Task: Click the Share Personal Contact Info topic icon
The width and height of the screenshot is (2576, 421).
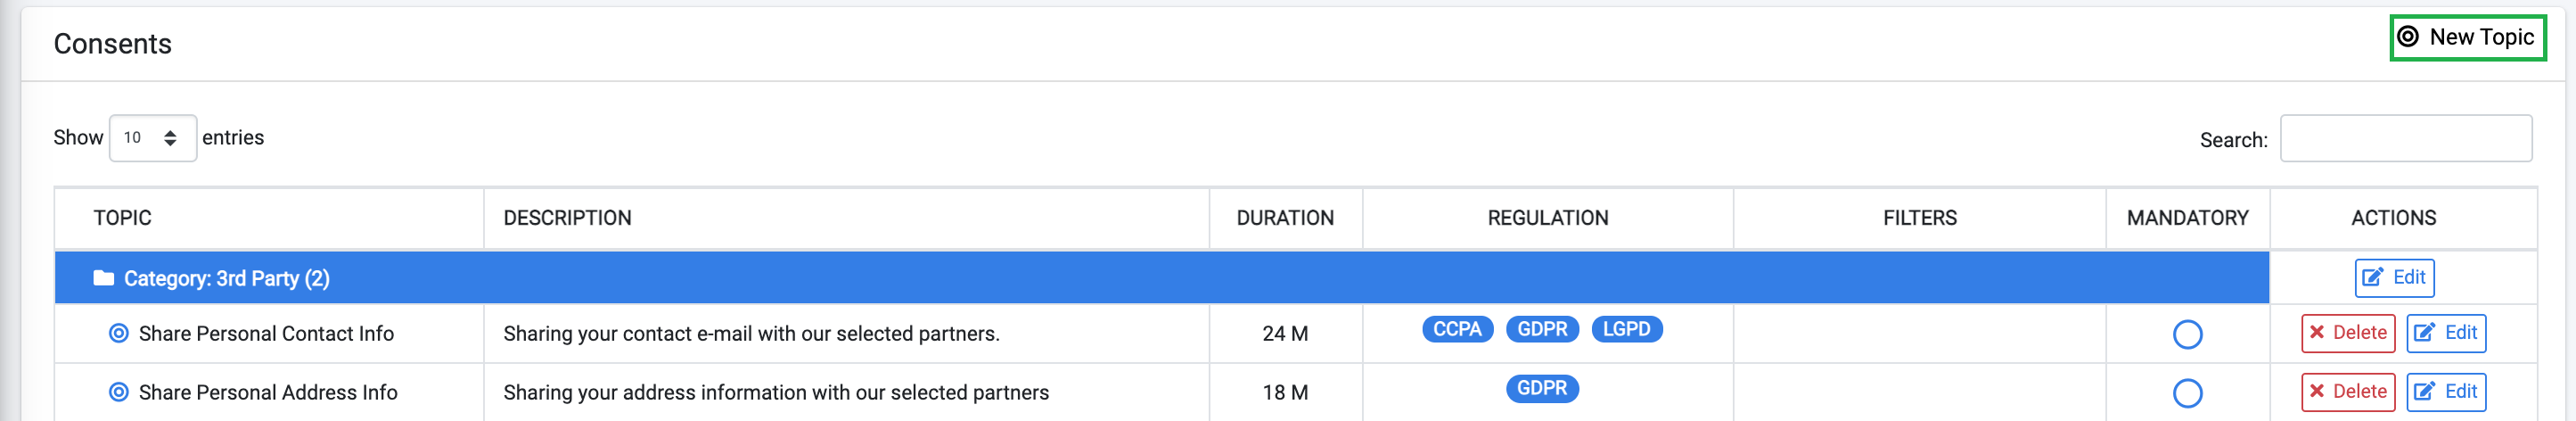Action: pos(118,333)
